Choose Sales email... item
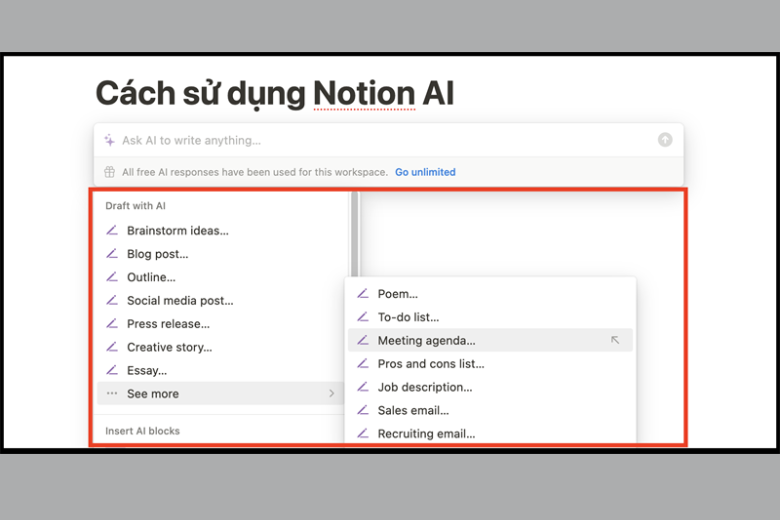Image resolution: width=780 pixels, height=520 pixels. coord(490,411)
